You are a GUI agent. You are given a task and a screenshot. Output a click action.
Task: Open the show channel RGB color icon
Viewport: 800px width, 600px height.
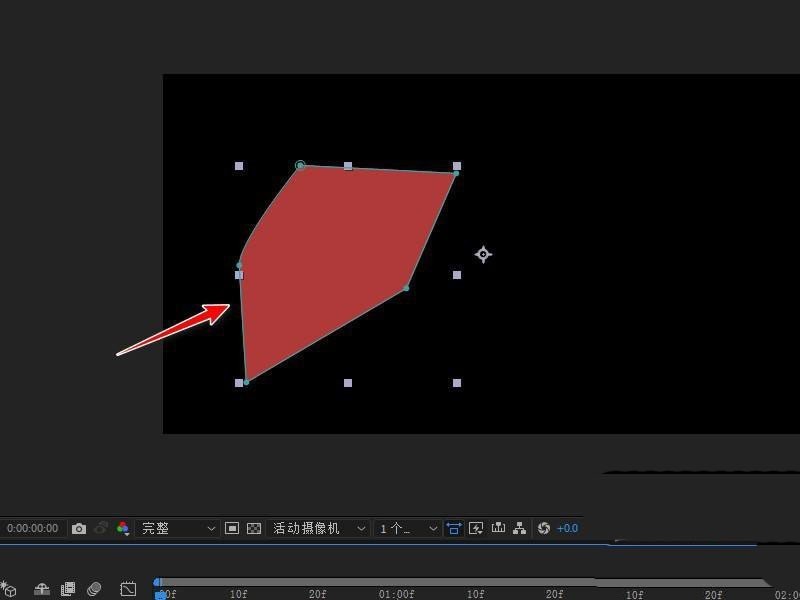[122, 529]
